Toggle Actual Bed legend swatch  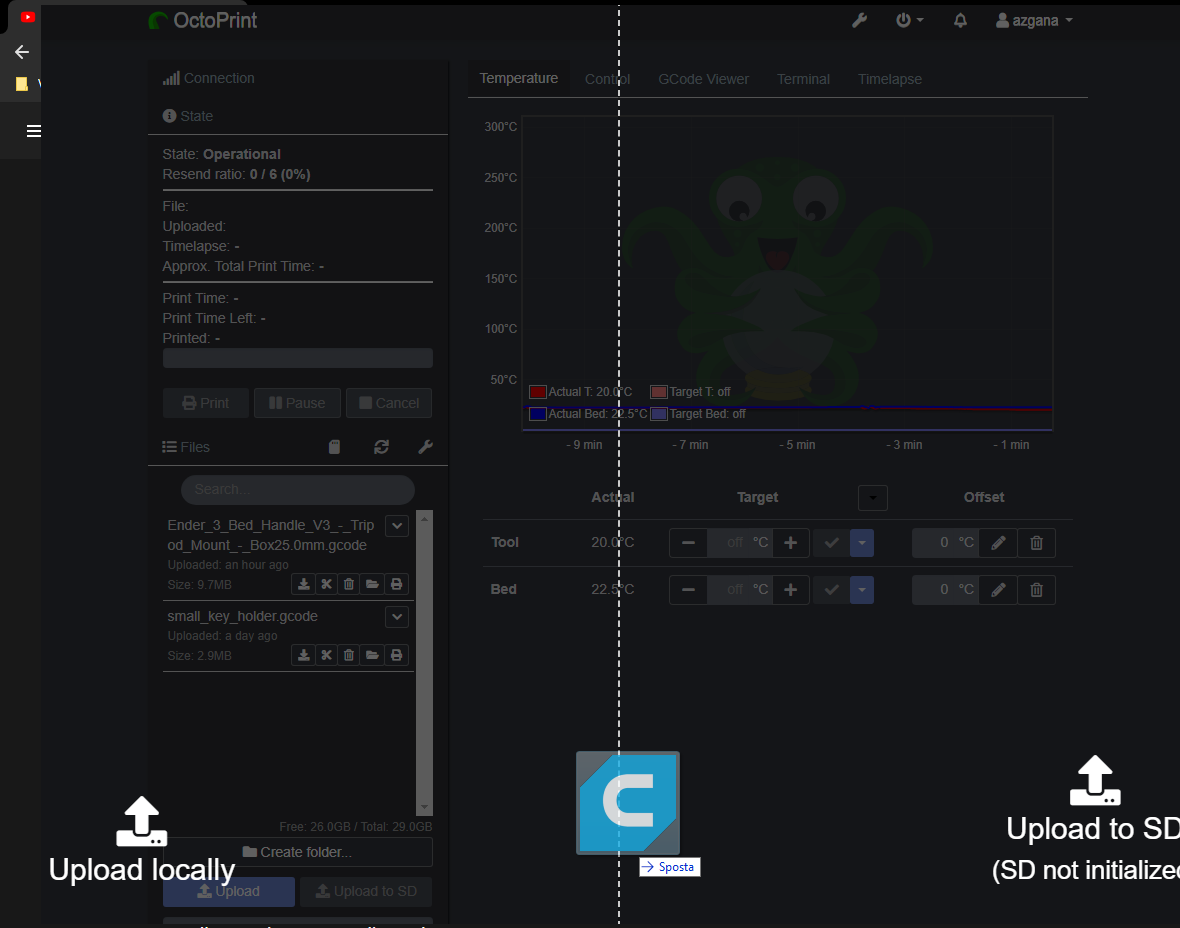(x=537, y=414)
